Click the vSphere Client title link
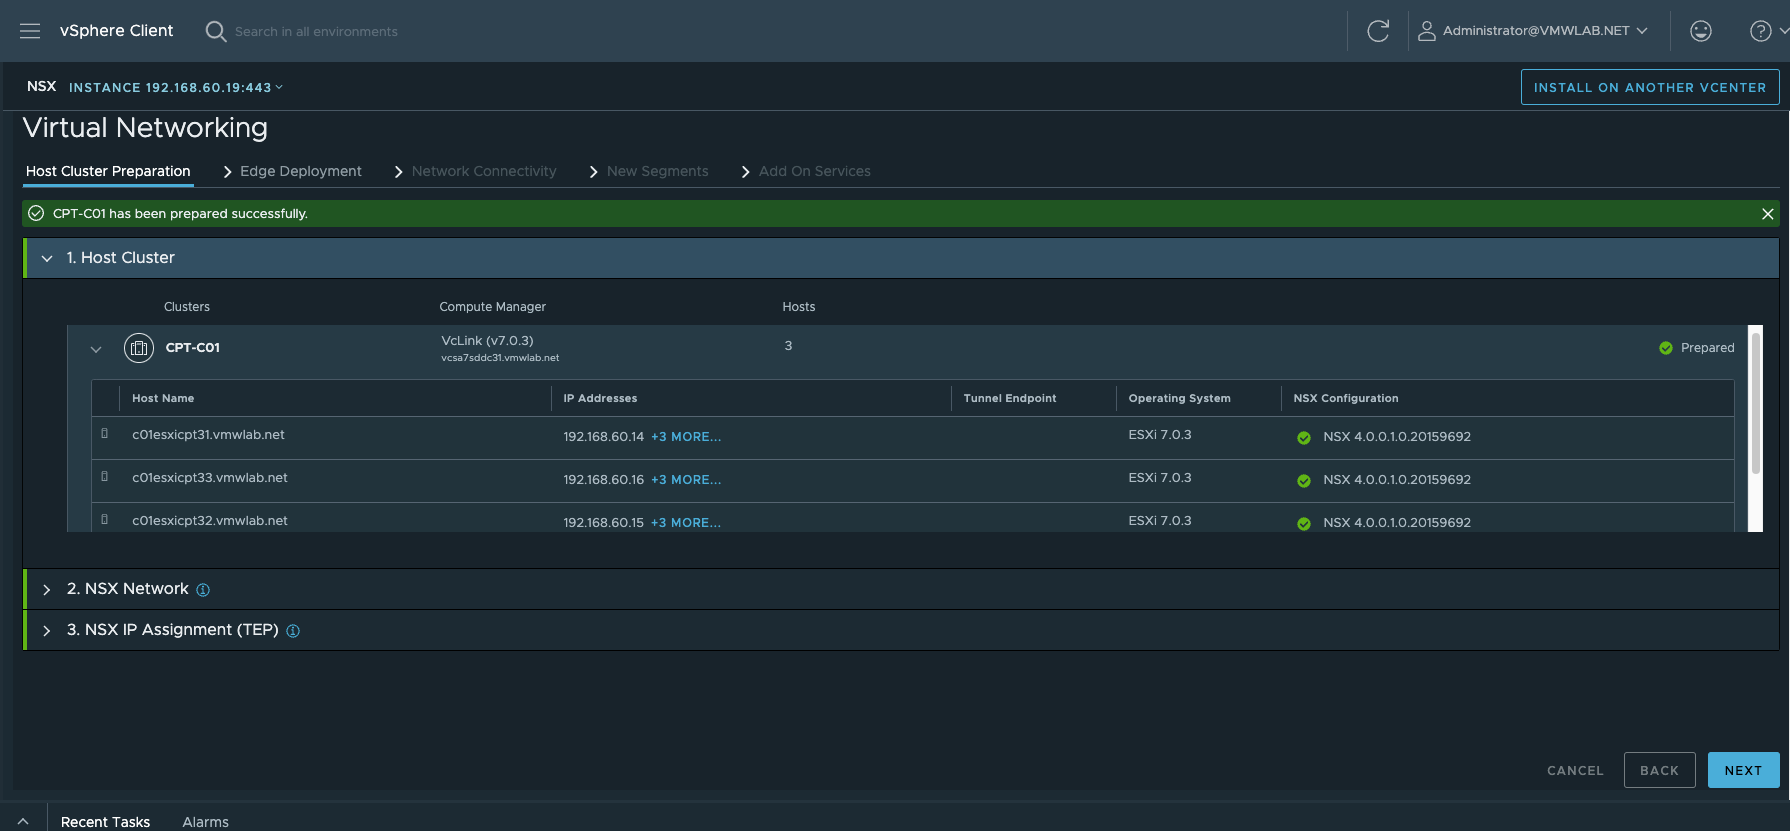 click(x=116, y=31)
